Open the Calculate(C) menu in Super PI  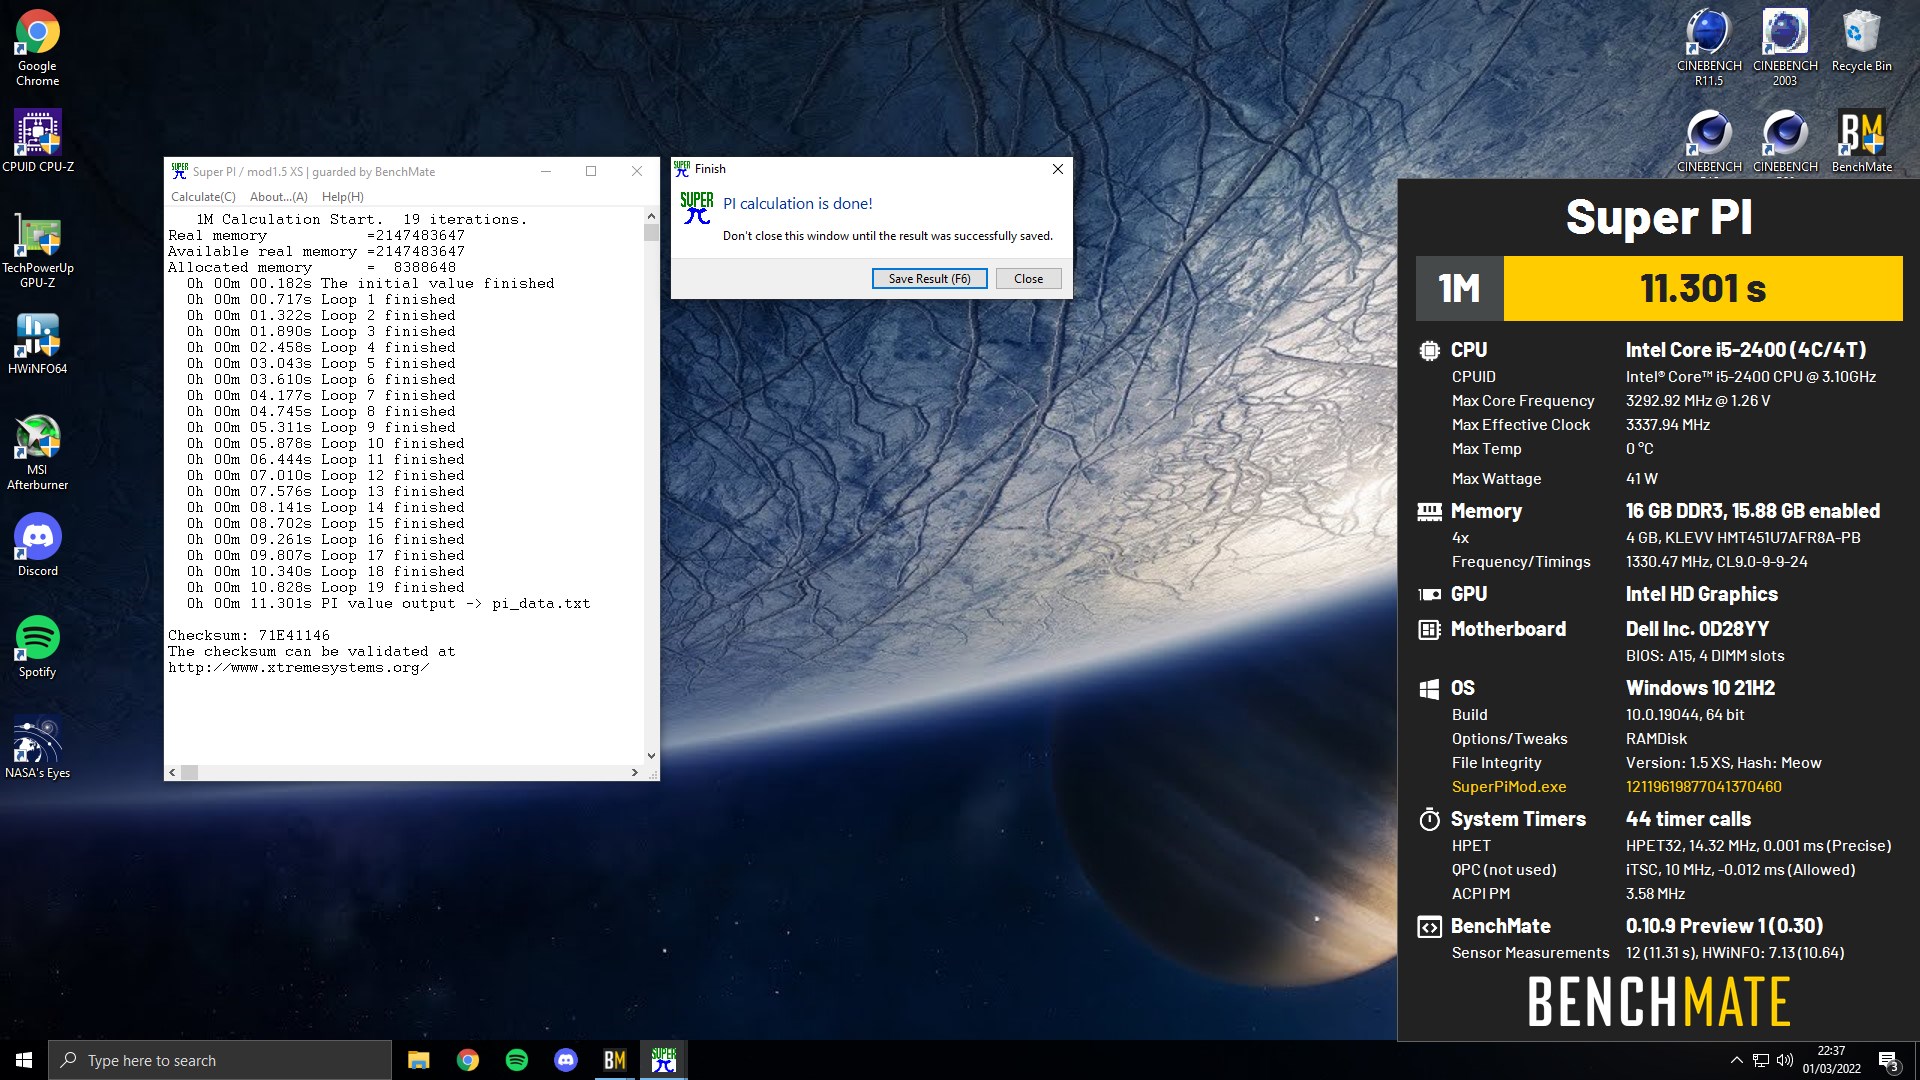[203, 197]
